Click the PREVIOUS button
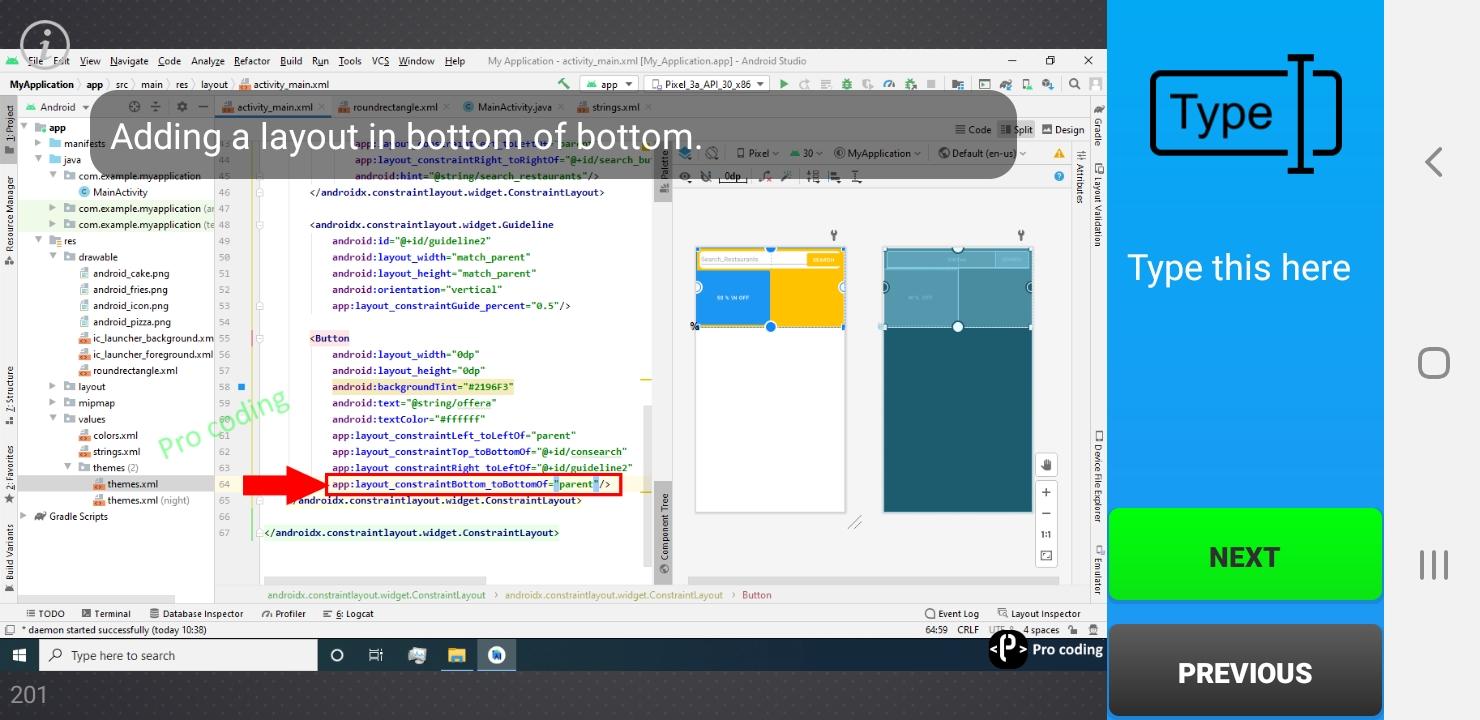Image resolution: width=1480 pixels, height=720 pixels. (x=1245, y=672)
